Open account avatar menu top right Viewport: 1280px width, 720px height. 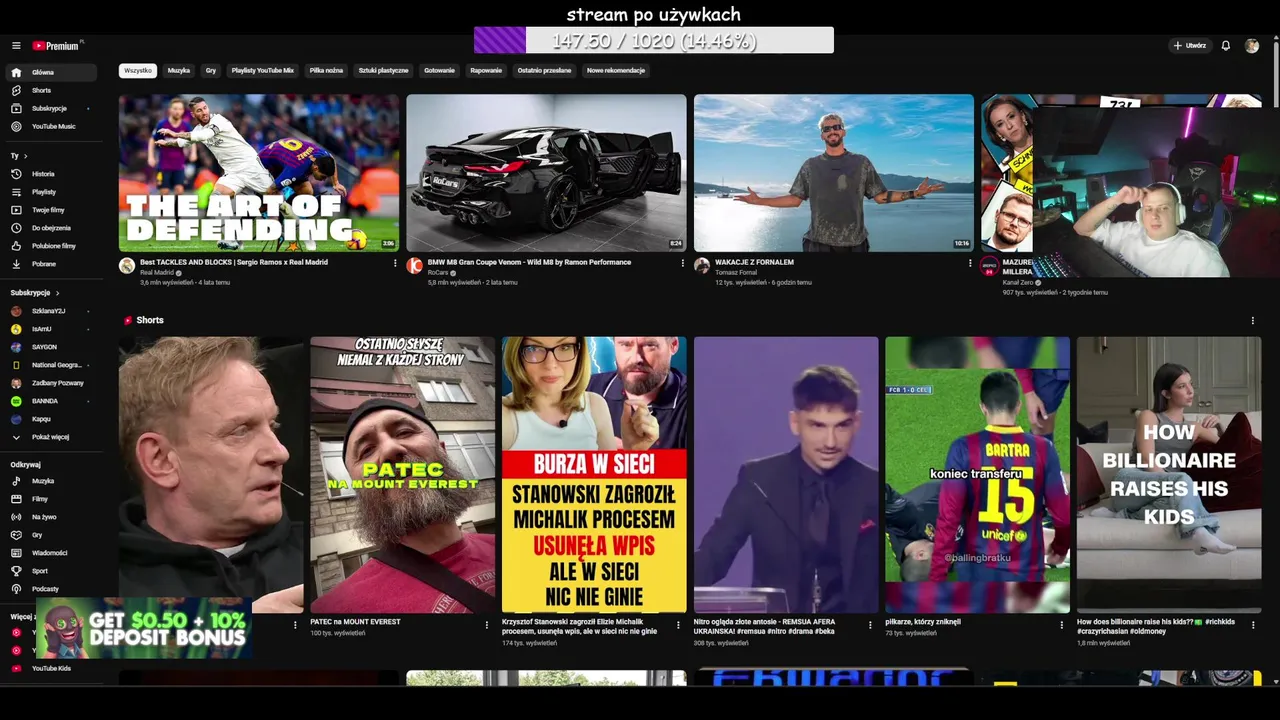(1252, 46)
